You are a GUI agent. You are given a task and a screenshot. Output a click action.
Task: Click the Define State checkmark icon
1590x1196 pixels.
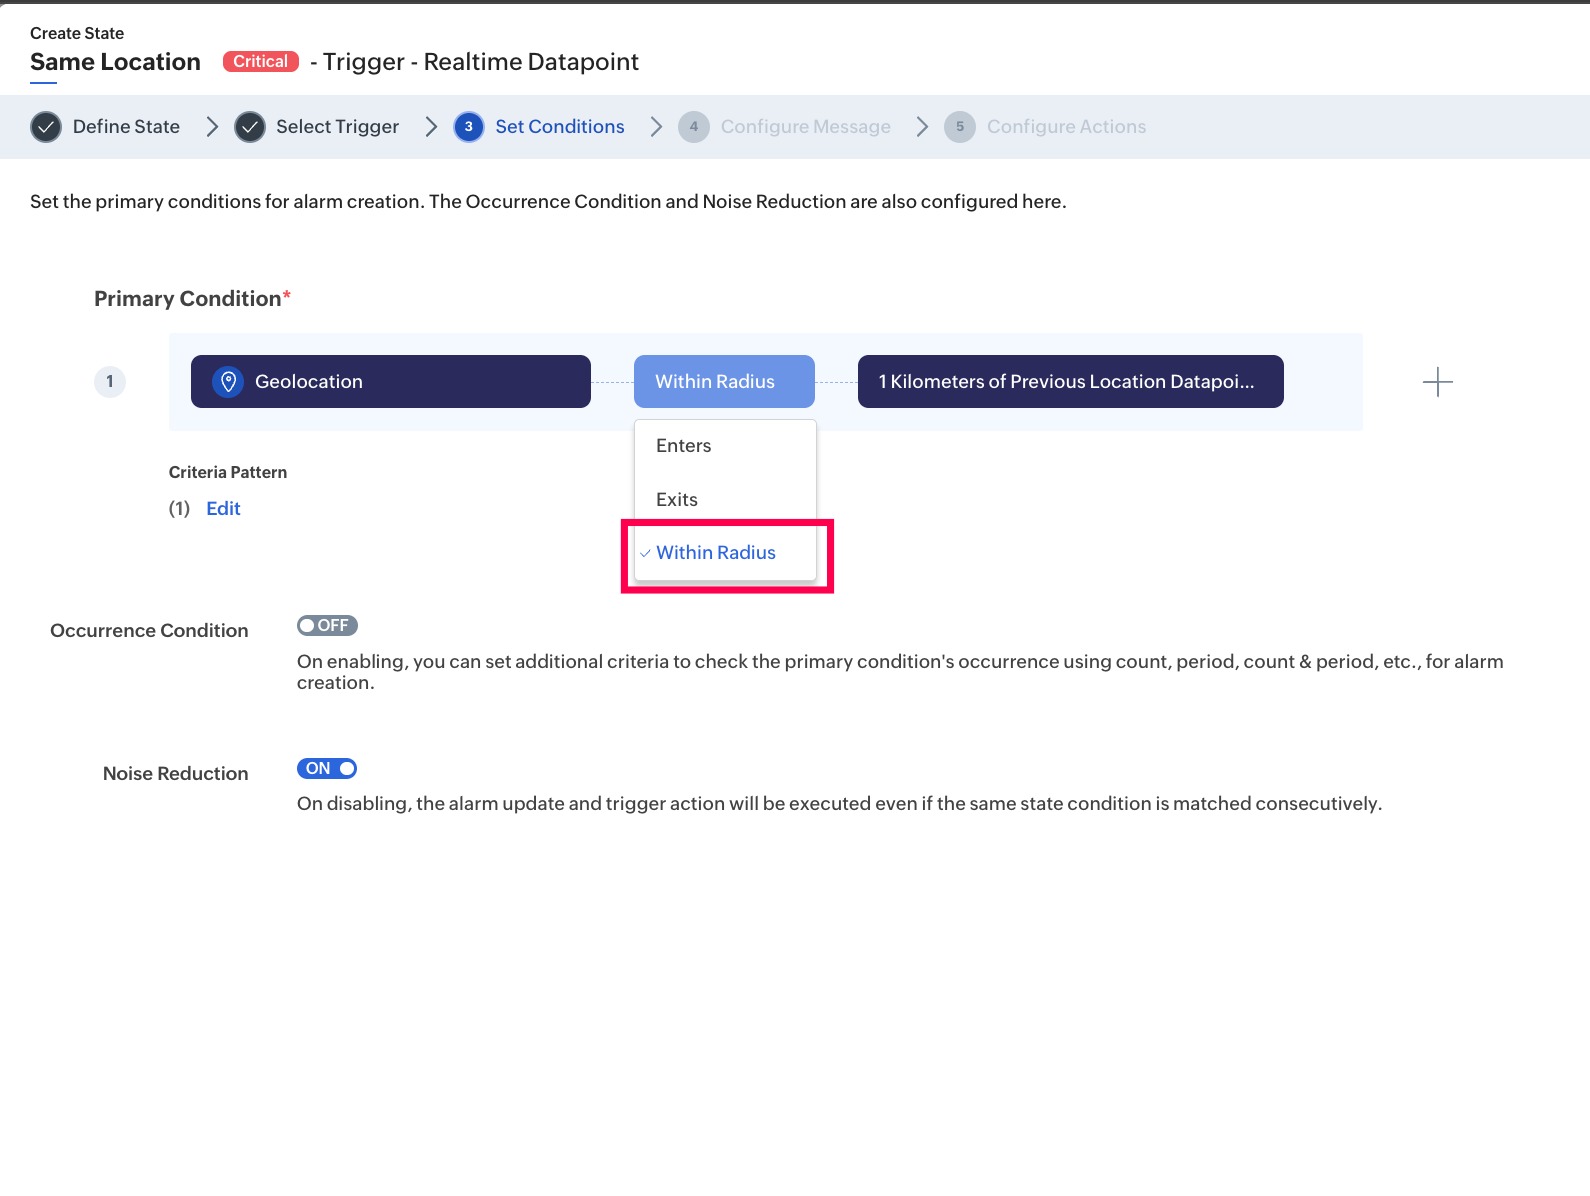[x=46, y=127]
